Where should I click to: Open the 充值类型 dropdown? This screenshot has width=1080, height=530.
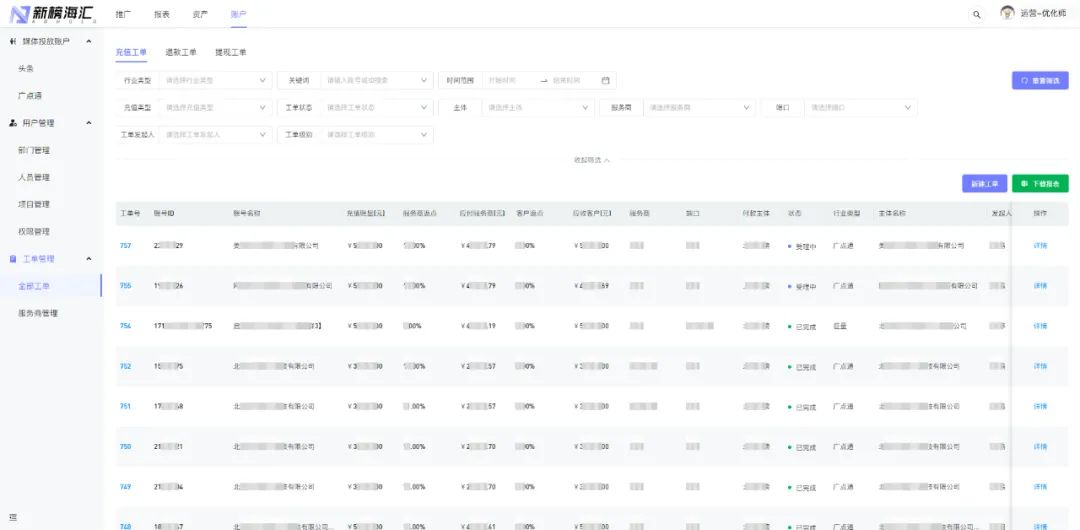[x=216, y=108]
